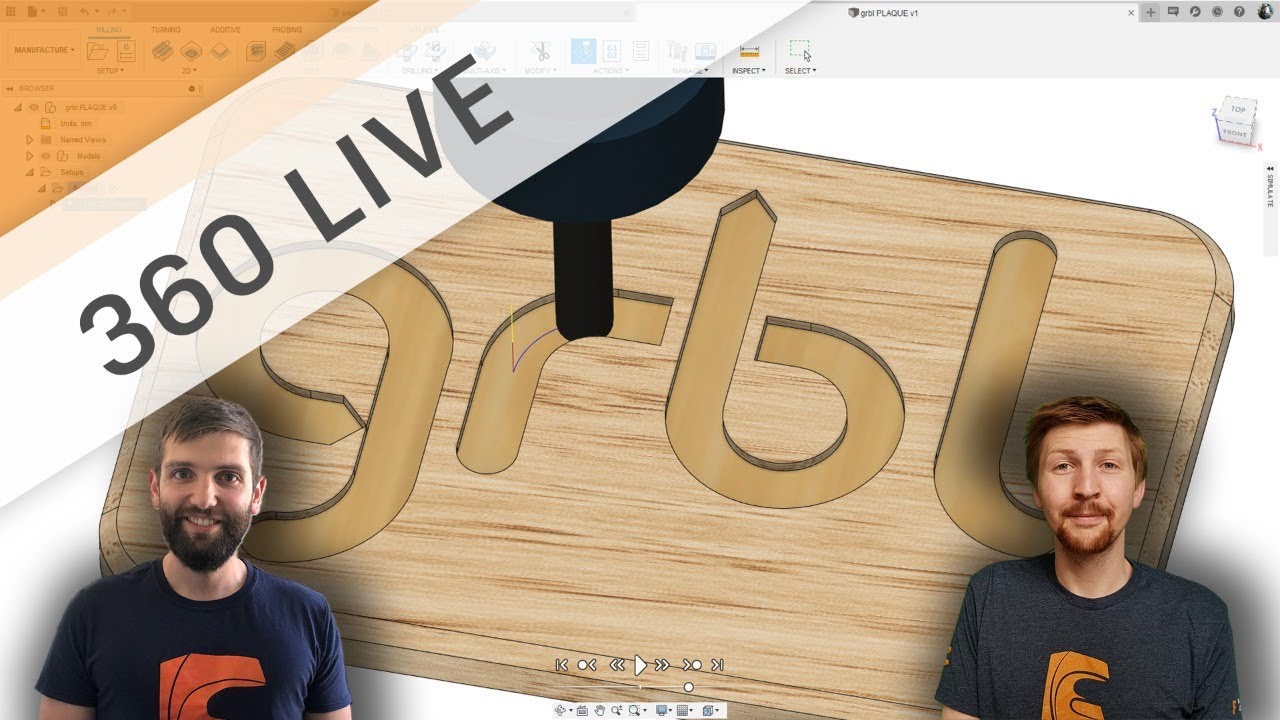Open the Grid settings dropdown in navigation bar

[685, 710]
